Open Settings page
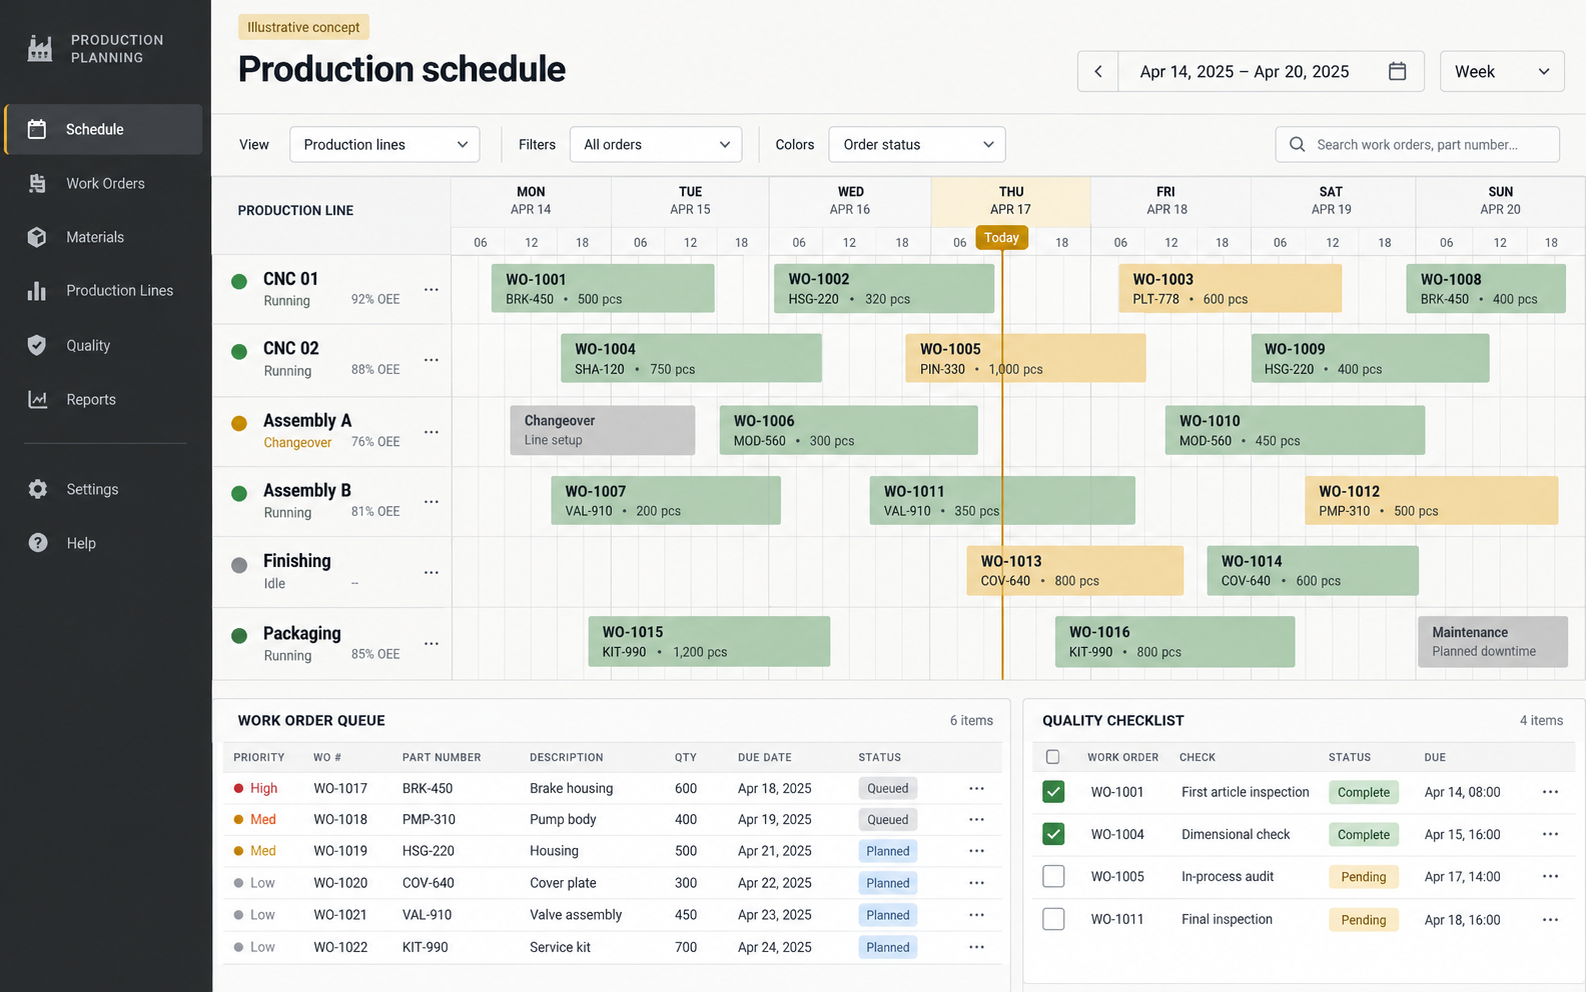Viewport: 1586px width, 992px height. click(104, 489)
